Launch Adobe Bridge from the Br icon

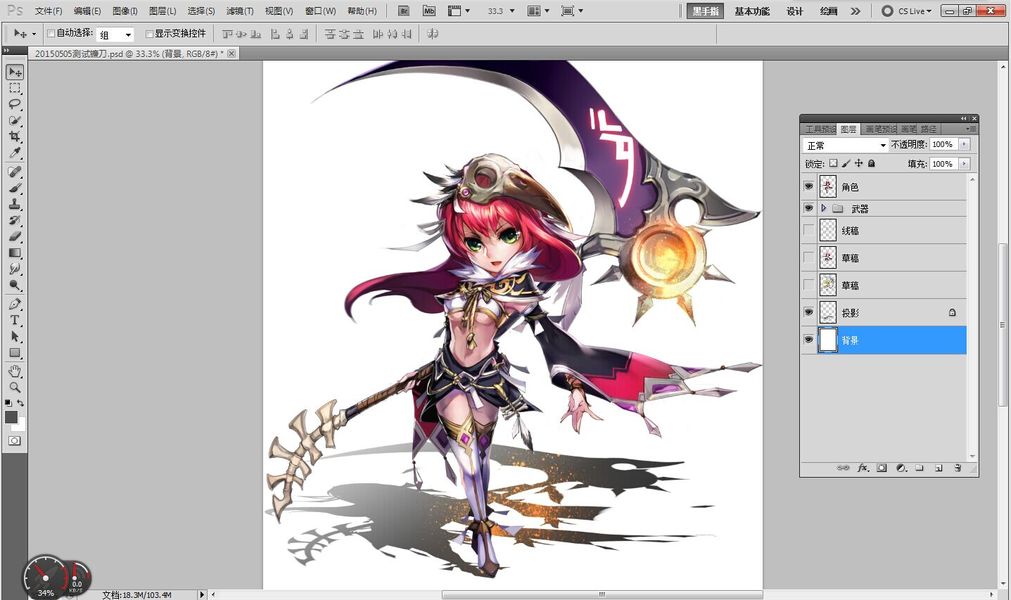[x=404, y=11]
